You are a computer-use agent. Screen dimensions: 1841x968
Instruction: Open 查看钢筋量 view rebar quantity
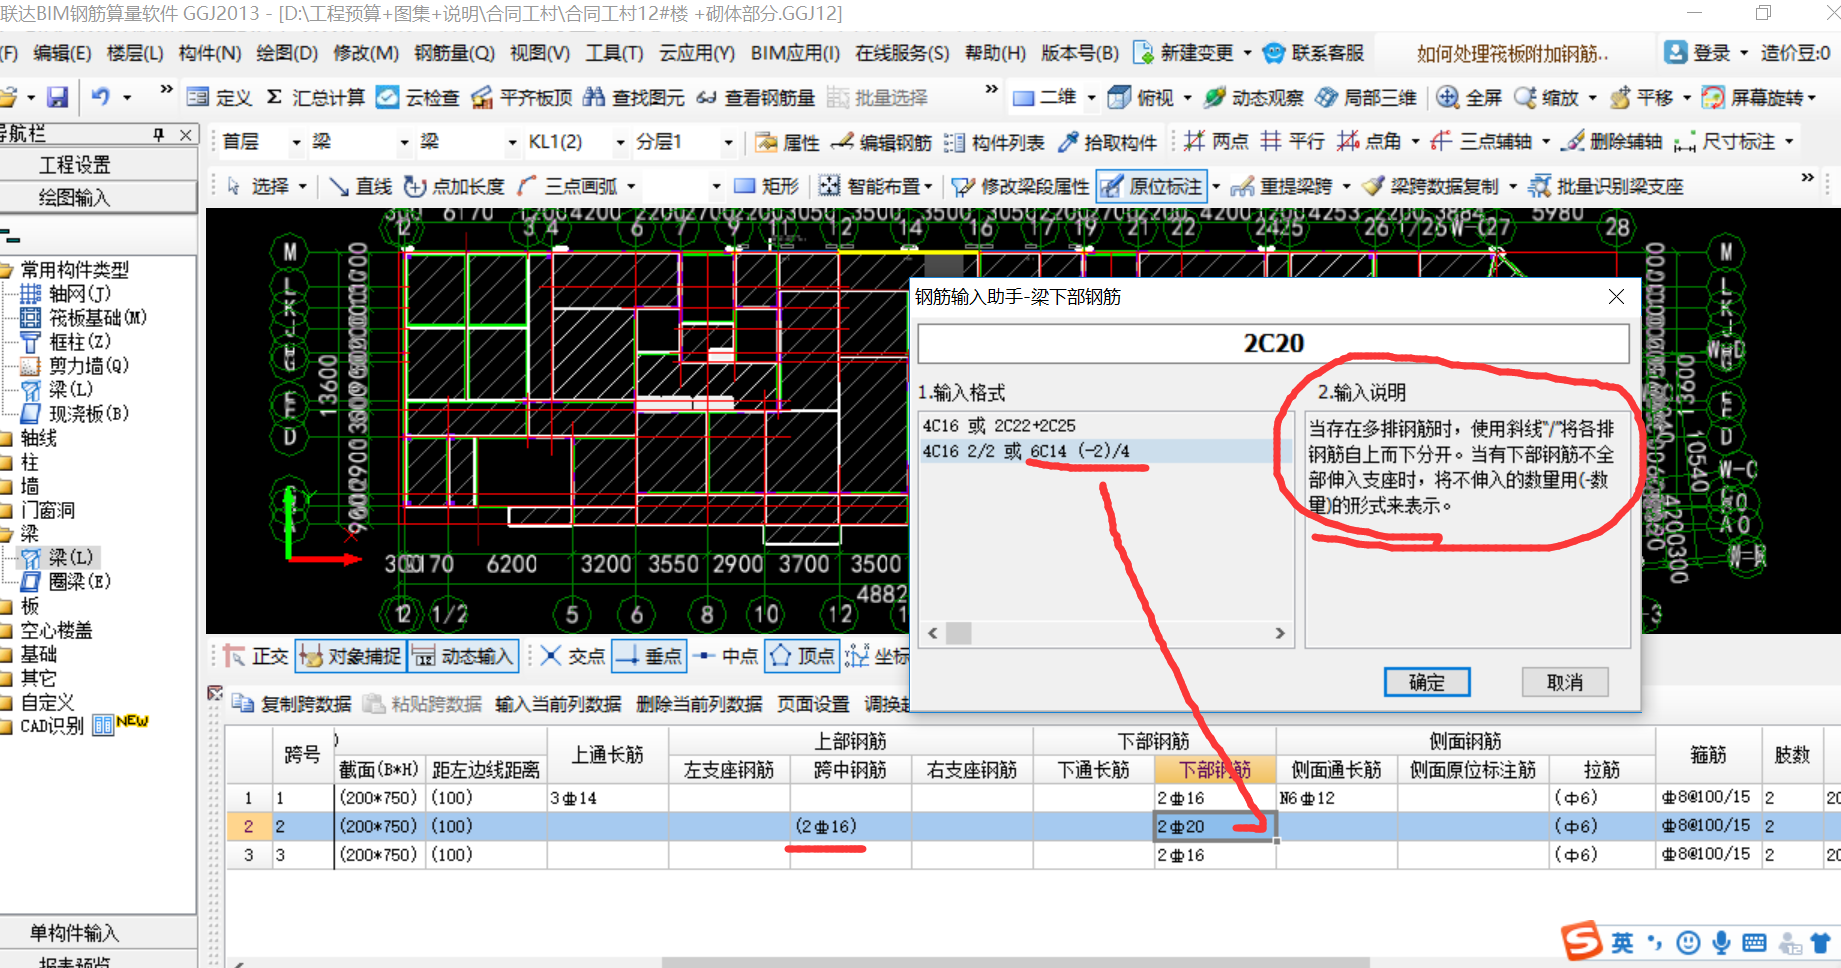point(756,97)
